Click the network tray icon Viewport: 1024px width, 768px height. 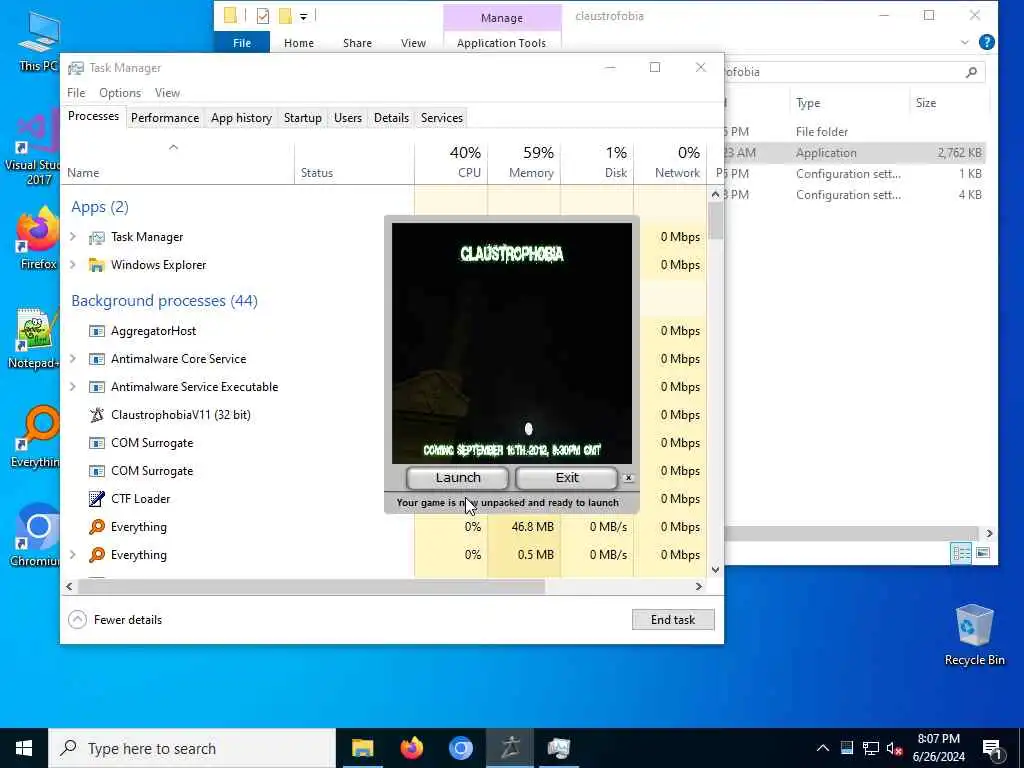click(871, 748)
